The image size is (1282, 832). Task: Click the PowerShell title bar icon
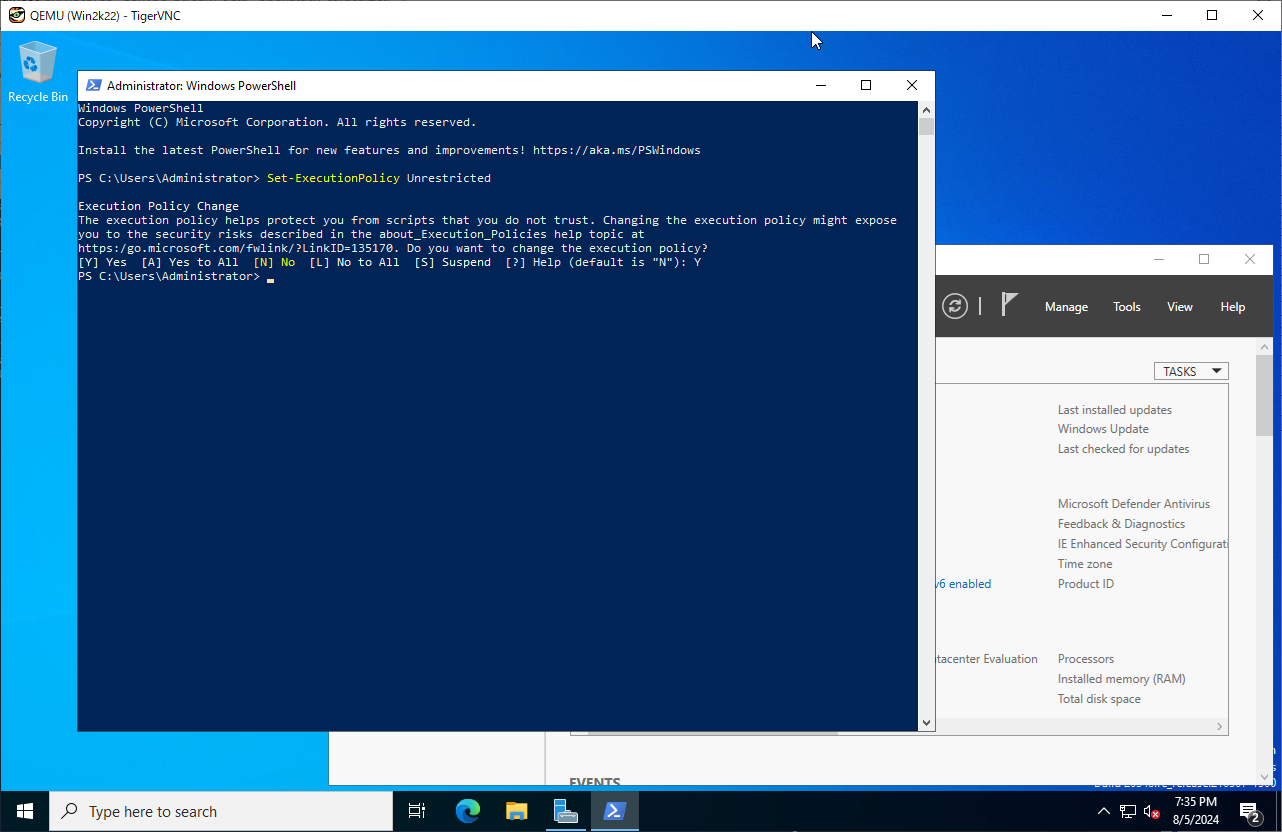[94, 86]
